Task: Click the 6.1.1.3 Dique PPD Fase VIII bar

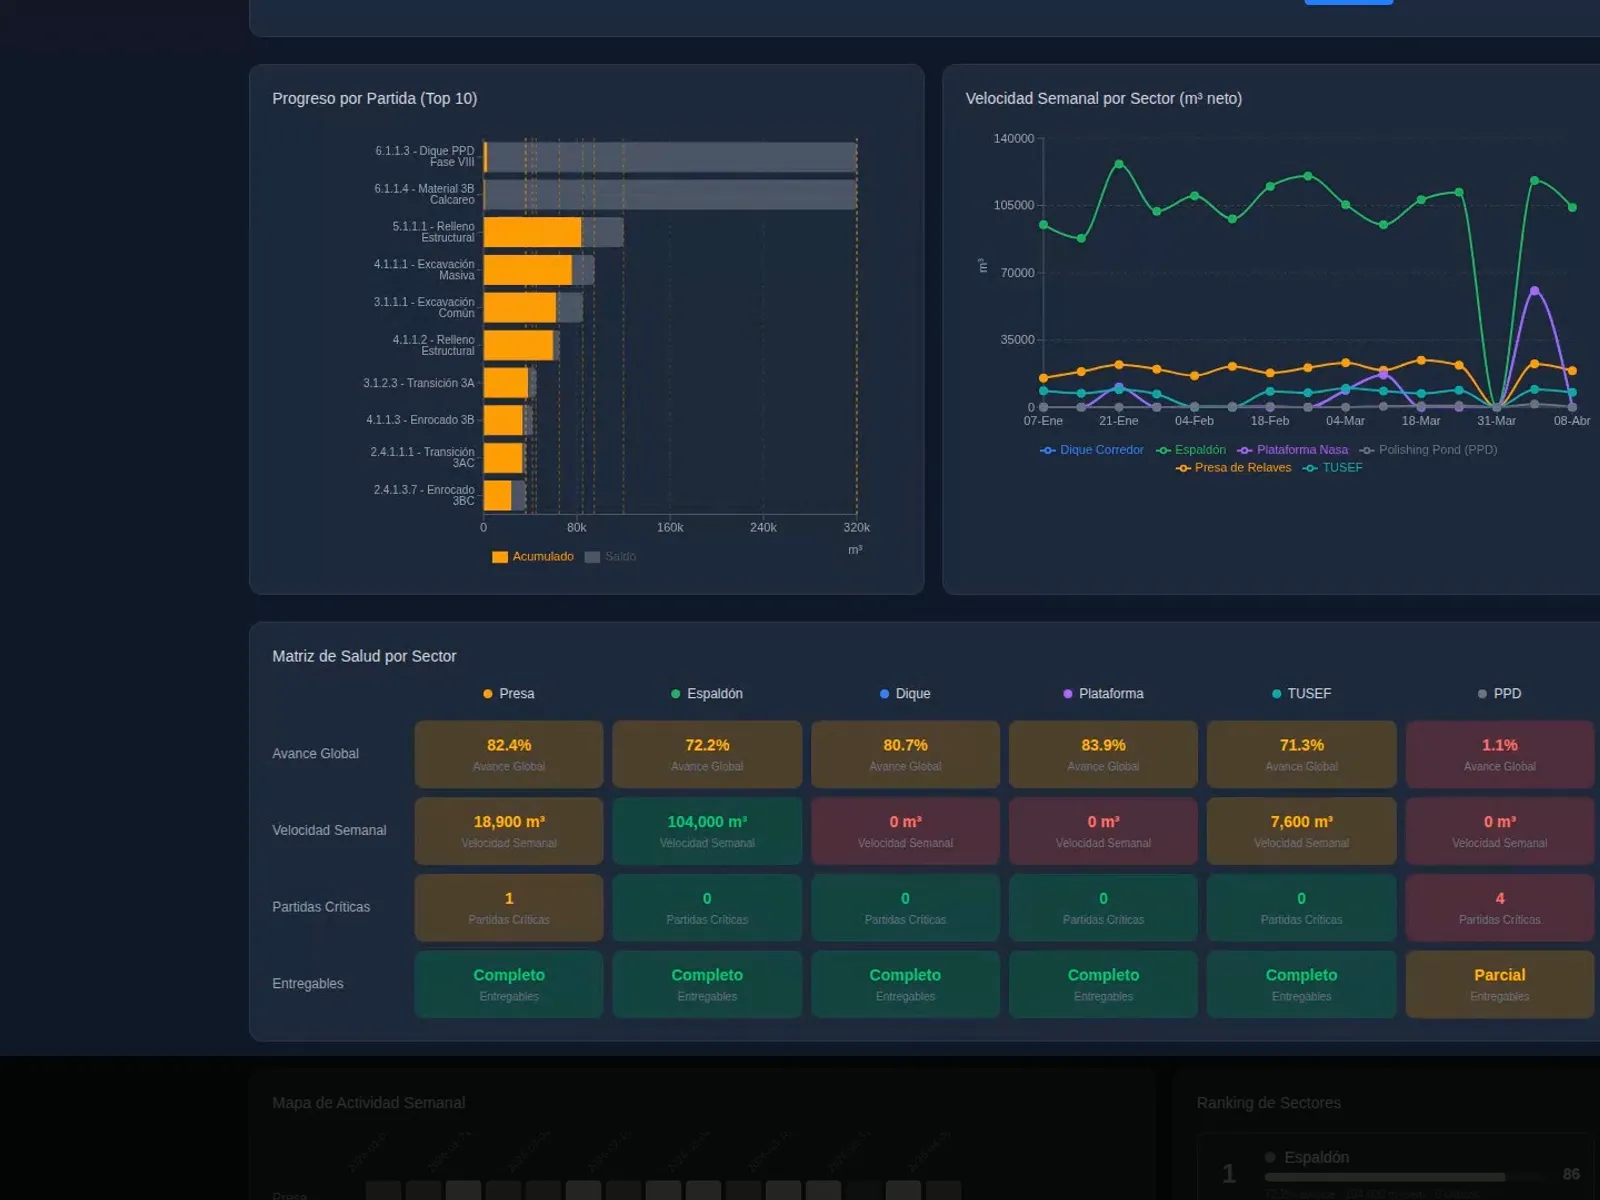Action: point(670,157)
